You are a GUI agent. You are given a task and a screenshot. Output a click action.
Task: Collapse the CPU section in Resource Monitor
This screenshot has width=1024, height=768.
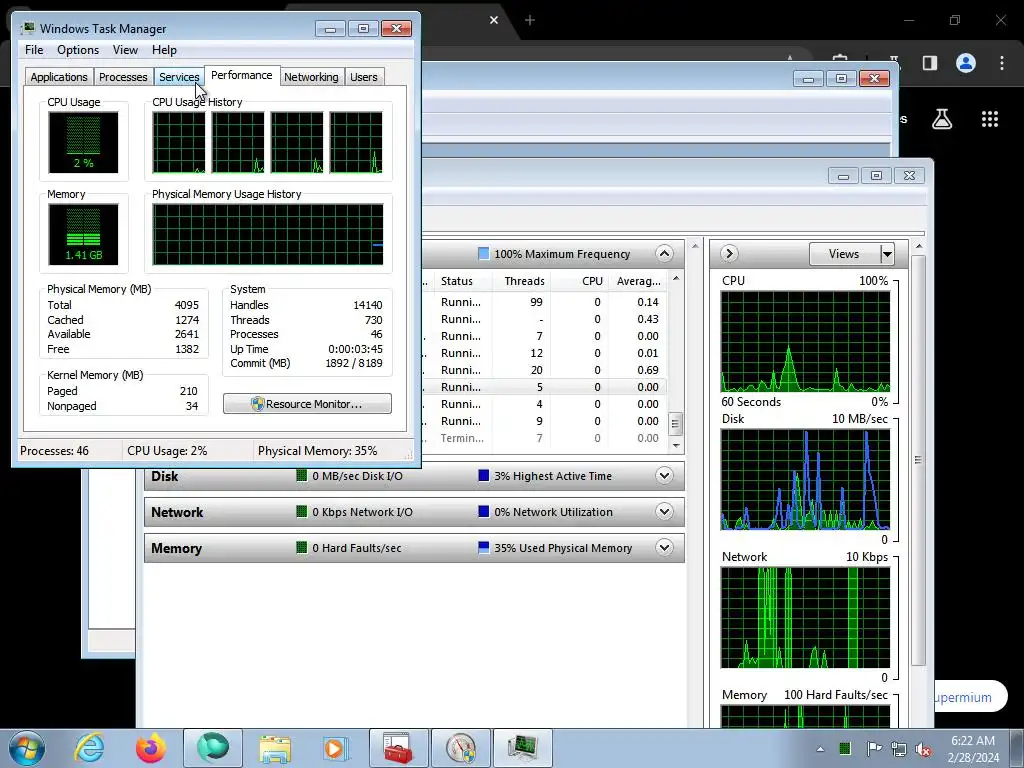[x=664, y=253]
